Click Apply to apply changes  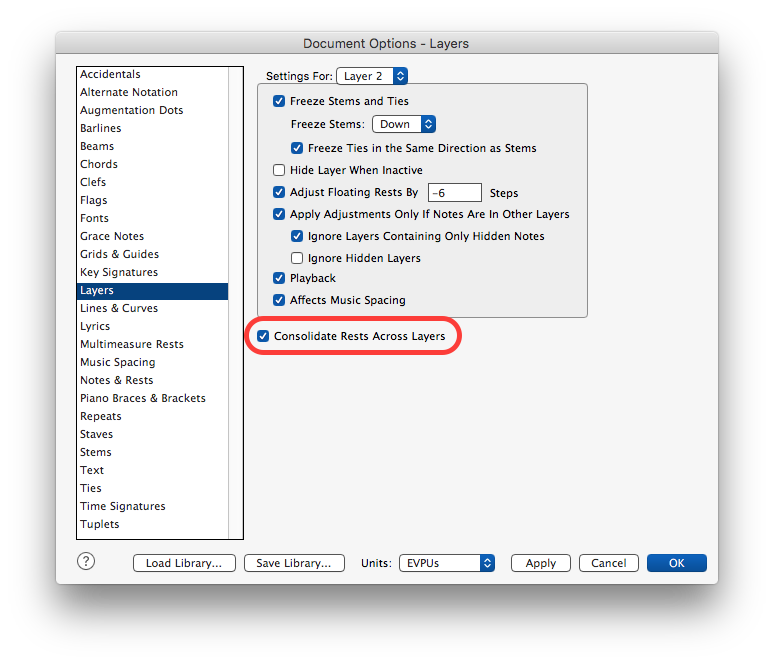(x=540, y=563)
